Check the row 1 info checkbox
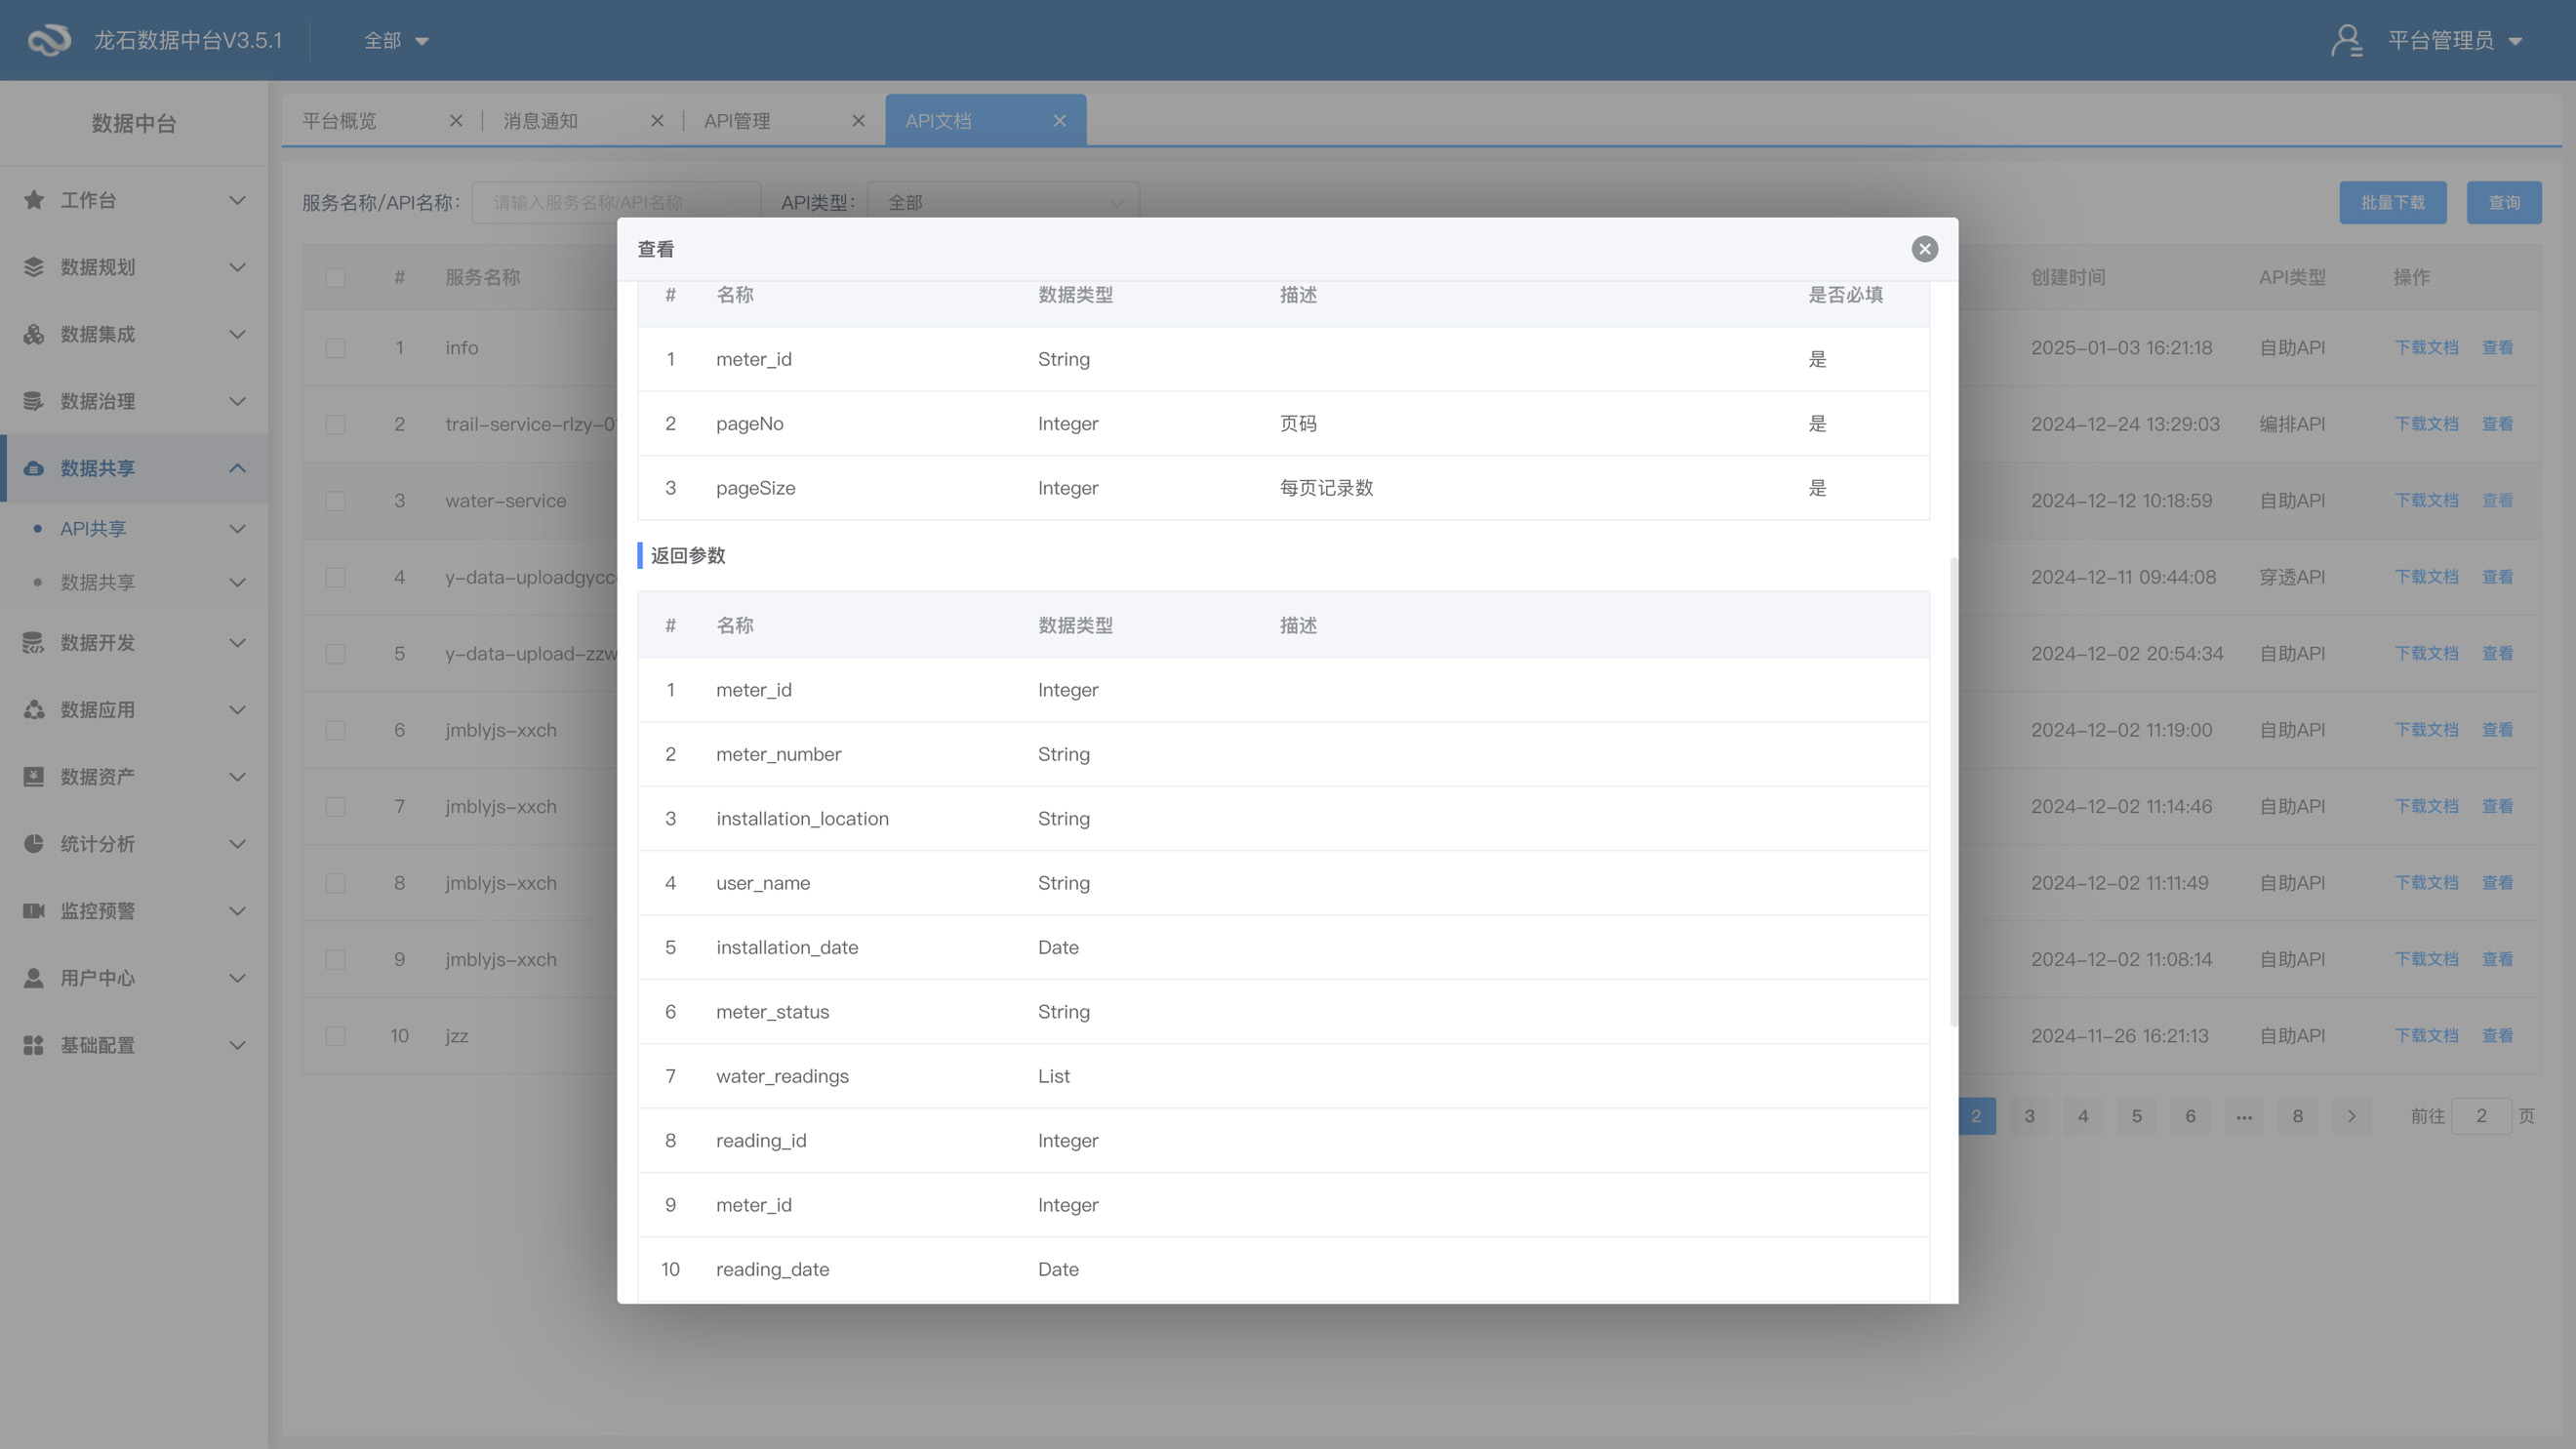This screenshot has width=2576, height=1449. 335,348
